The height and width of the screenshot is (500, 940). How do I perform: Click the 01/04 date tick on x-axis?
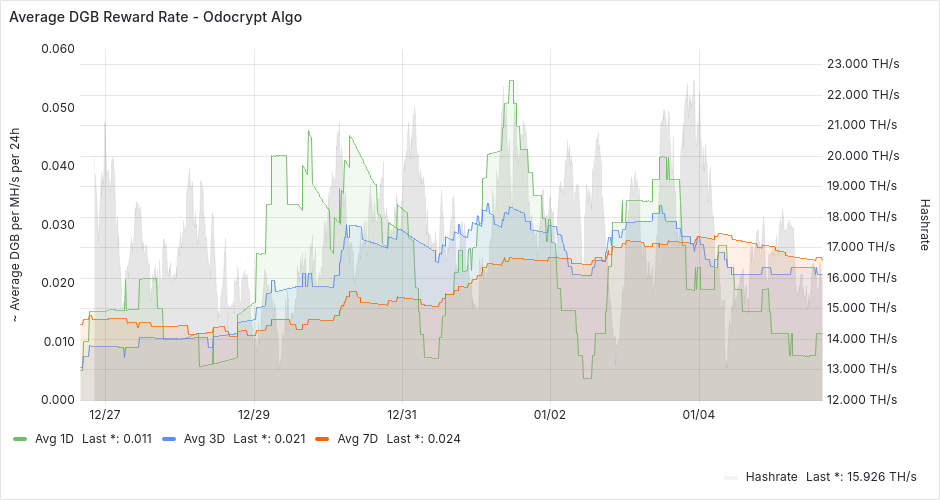[698, 414]
